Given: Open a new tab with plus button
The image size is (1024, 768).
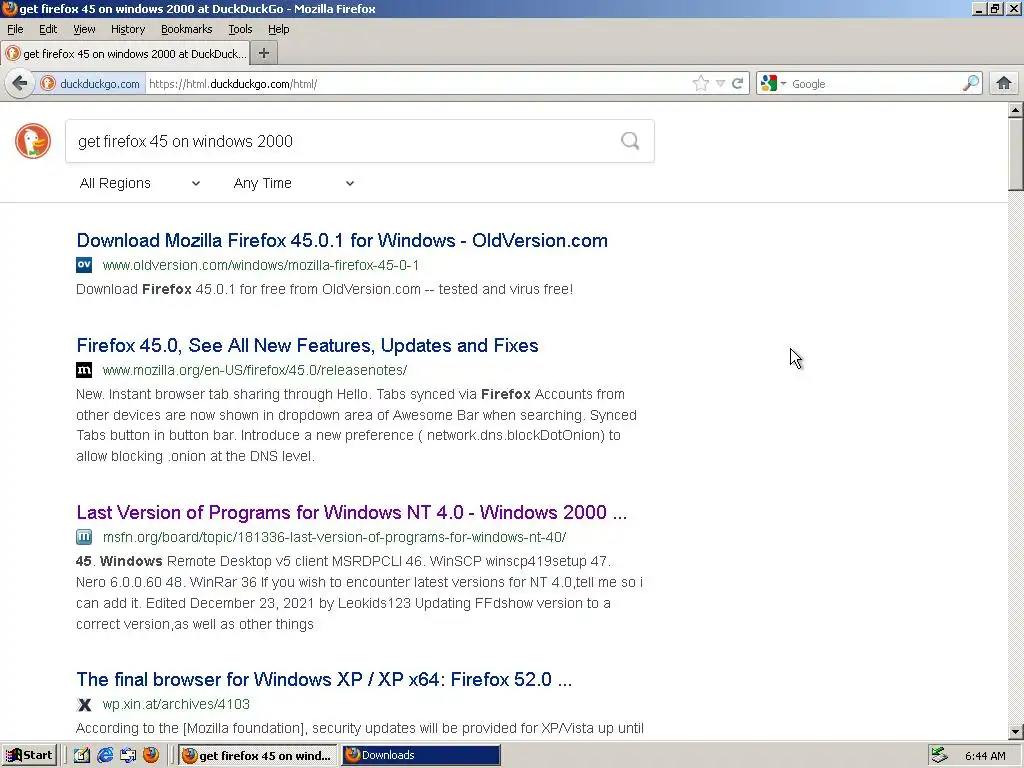Looking at the screenshot, I should (x=264, y=54).
